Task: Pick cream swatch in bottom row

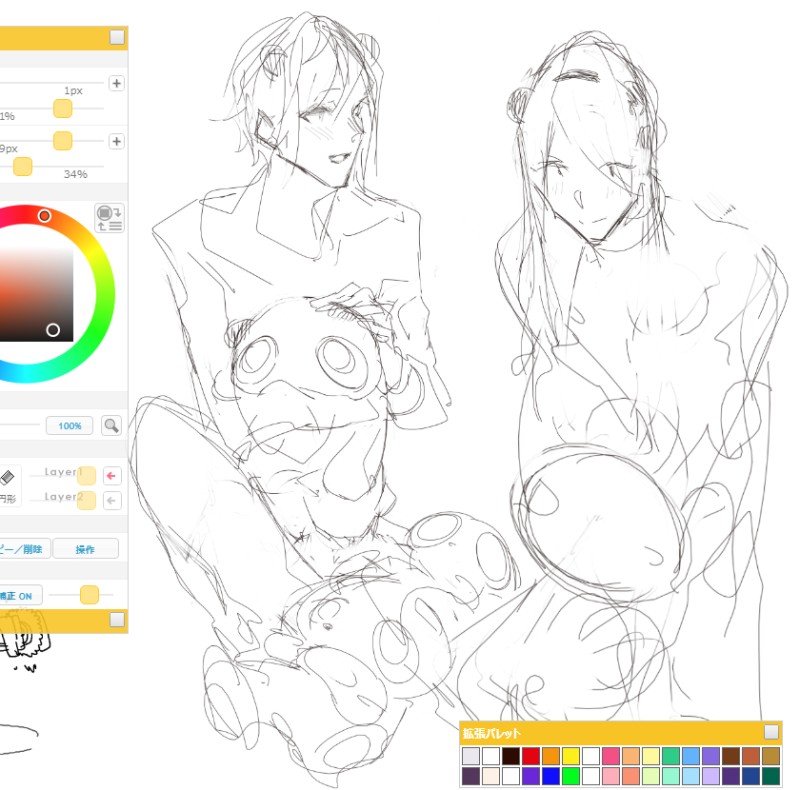Action: coord(491,776)
